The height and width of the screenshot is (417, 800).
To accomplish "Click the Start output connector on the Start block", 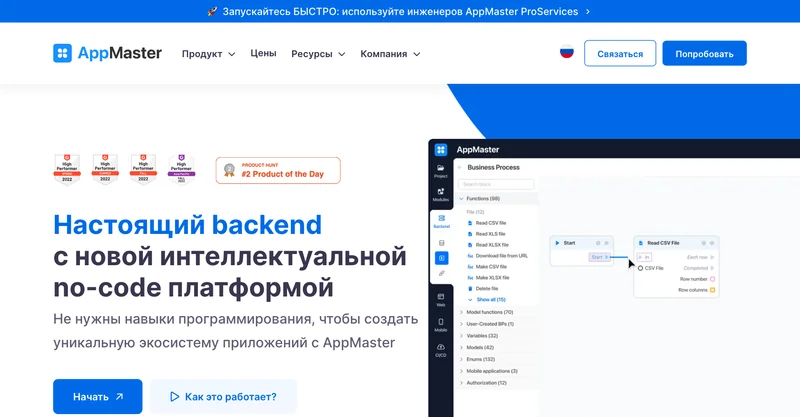I will click(x=599, y=257).
